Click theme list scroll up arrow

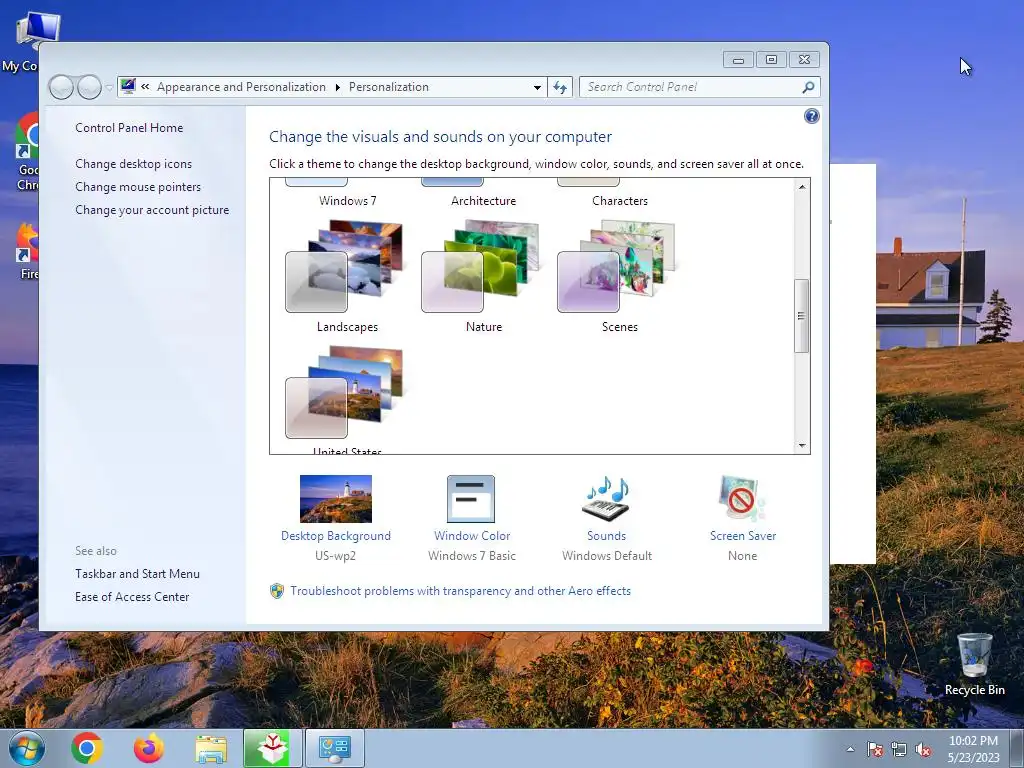click(x=802, y=187)
